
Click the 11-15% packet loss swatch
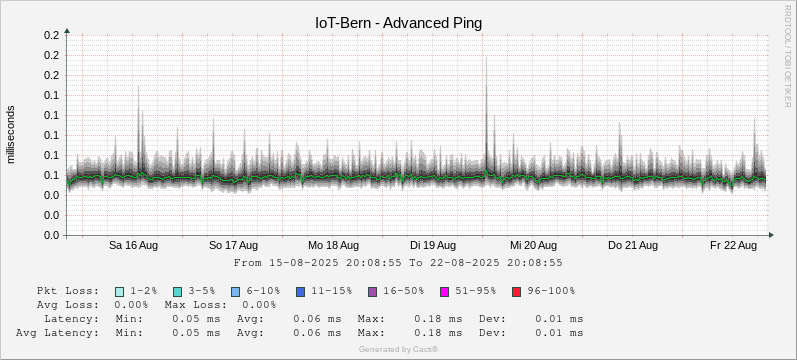300,292
